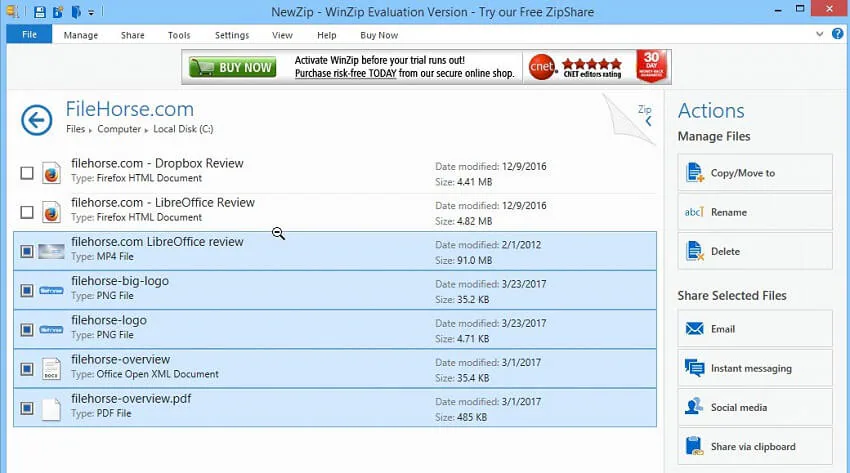
Task: Click the 30 day money-back badge
Action: point(651,66)
